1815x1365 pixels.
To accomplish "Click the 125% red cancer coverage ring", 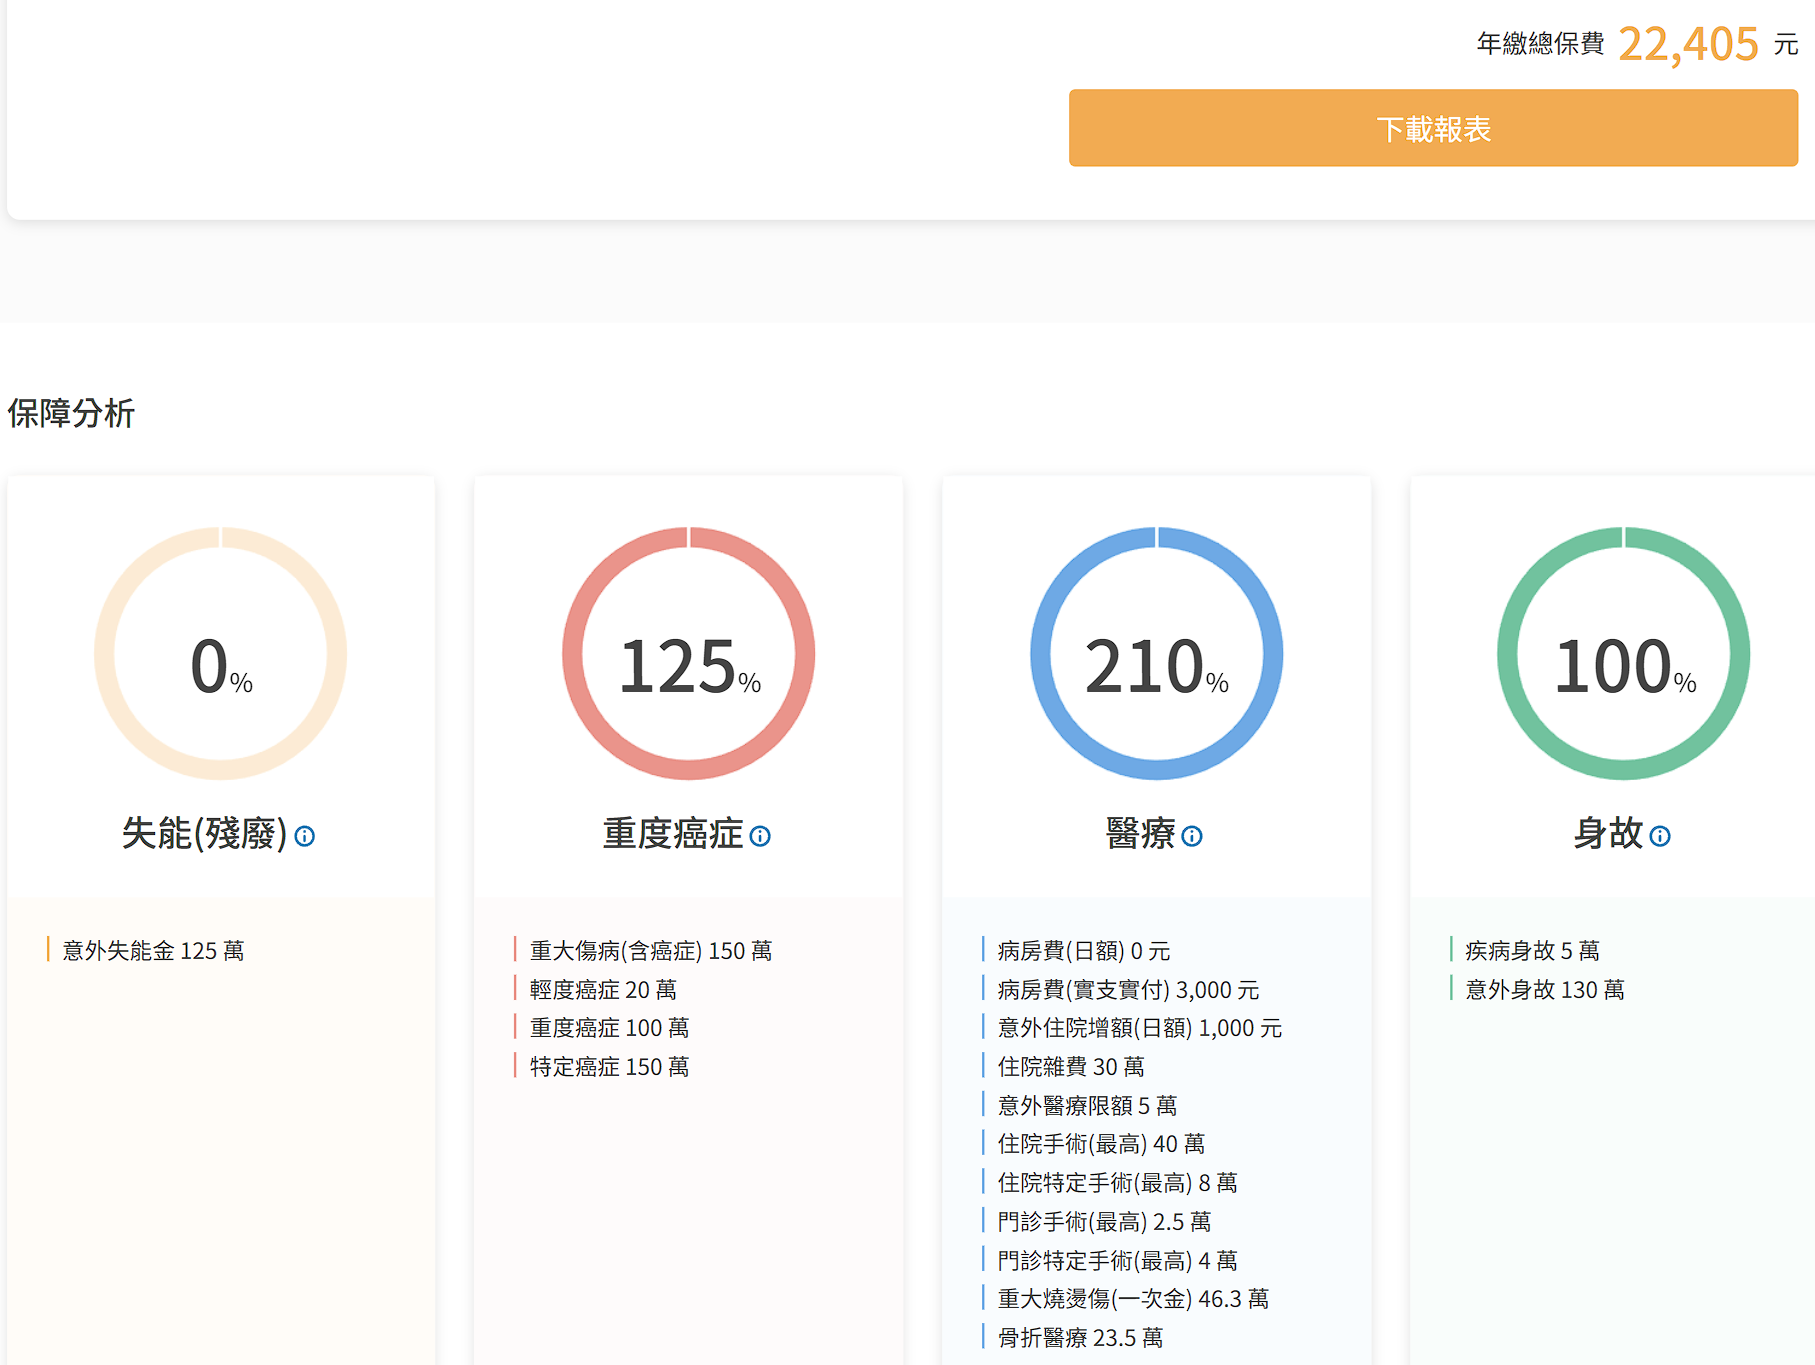I will point(689,654).
